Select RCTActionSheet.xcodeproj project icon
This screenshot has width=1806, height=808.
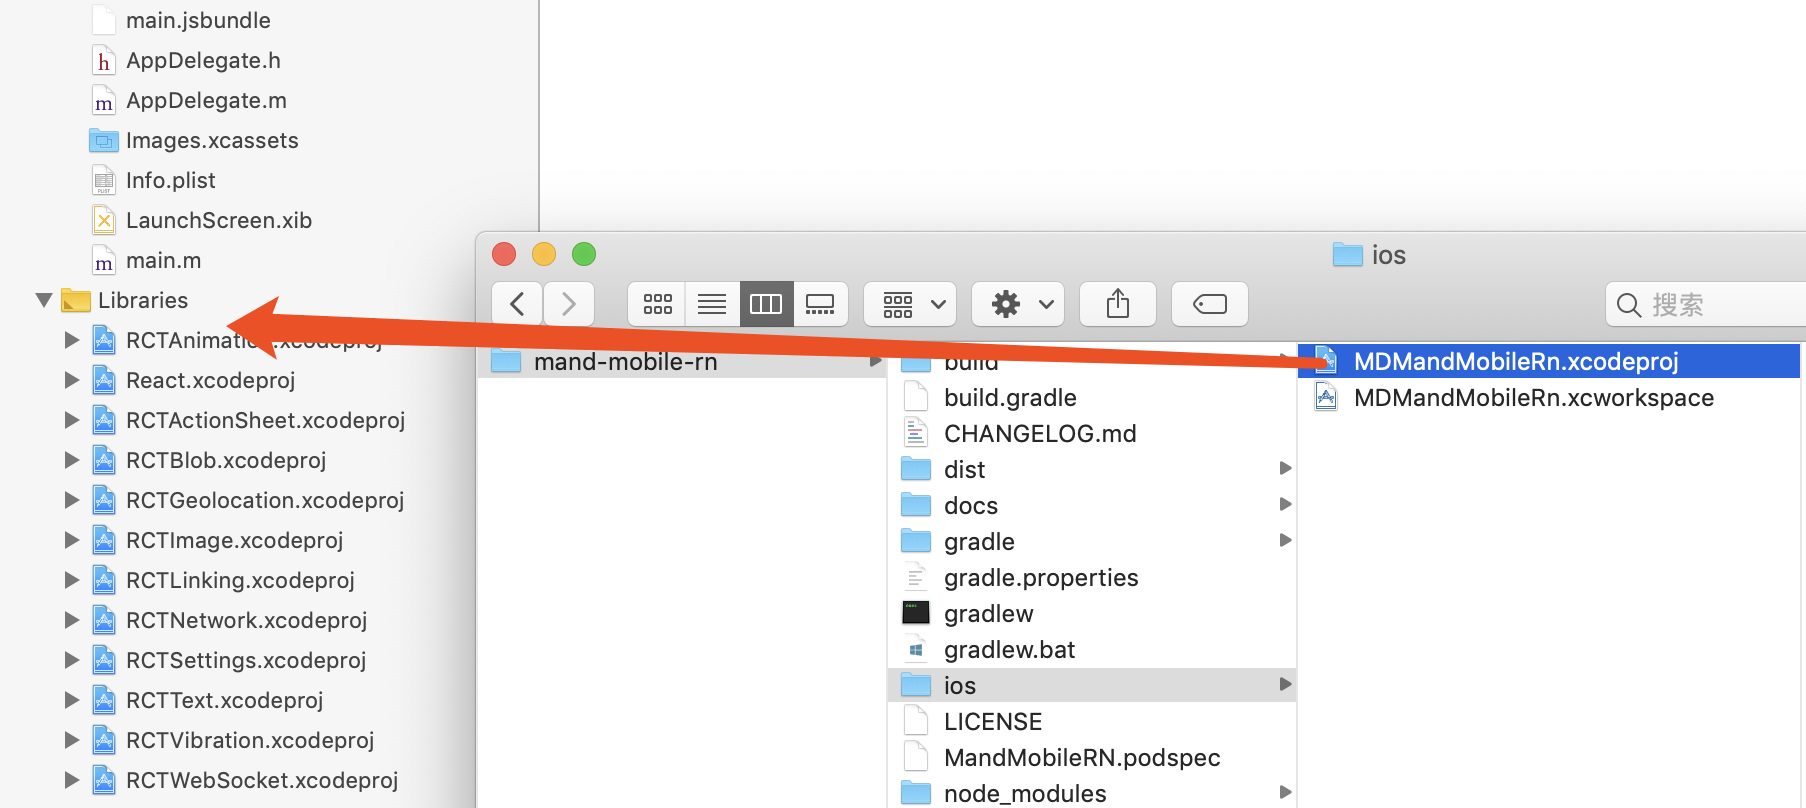click(x=104, y=420)
